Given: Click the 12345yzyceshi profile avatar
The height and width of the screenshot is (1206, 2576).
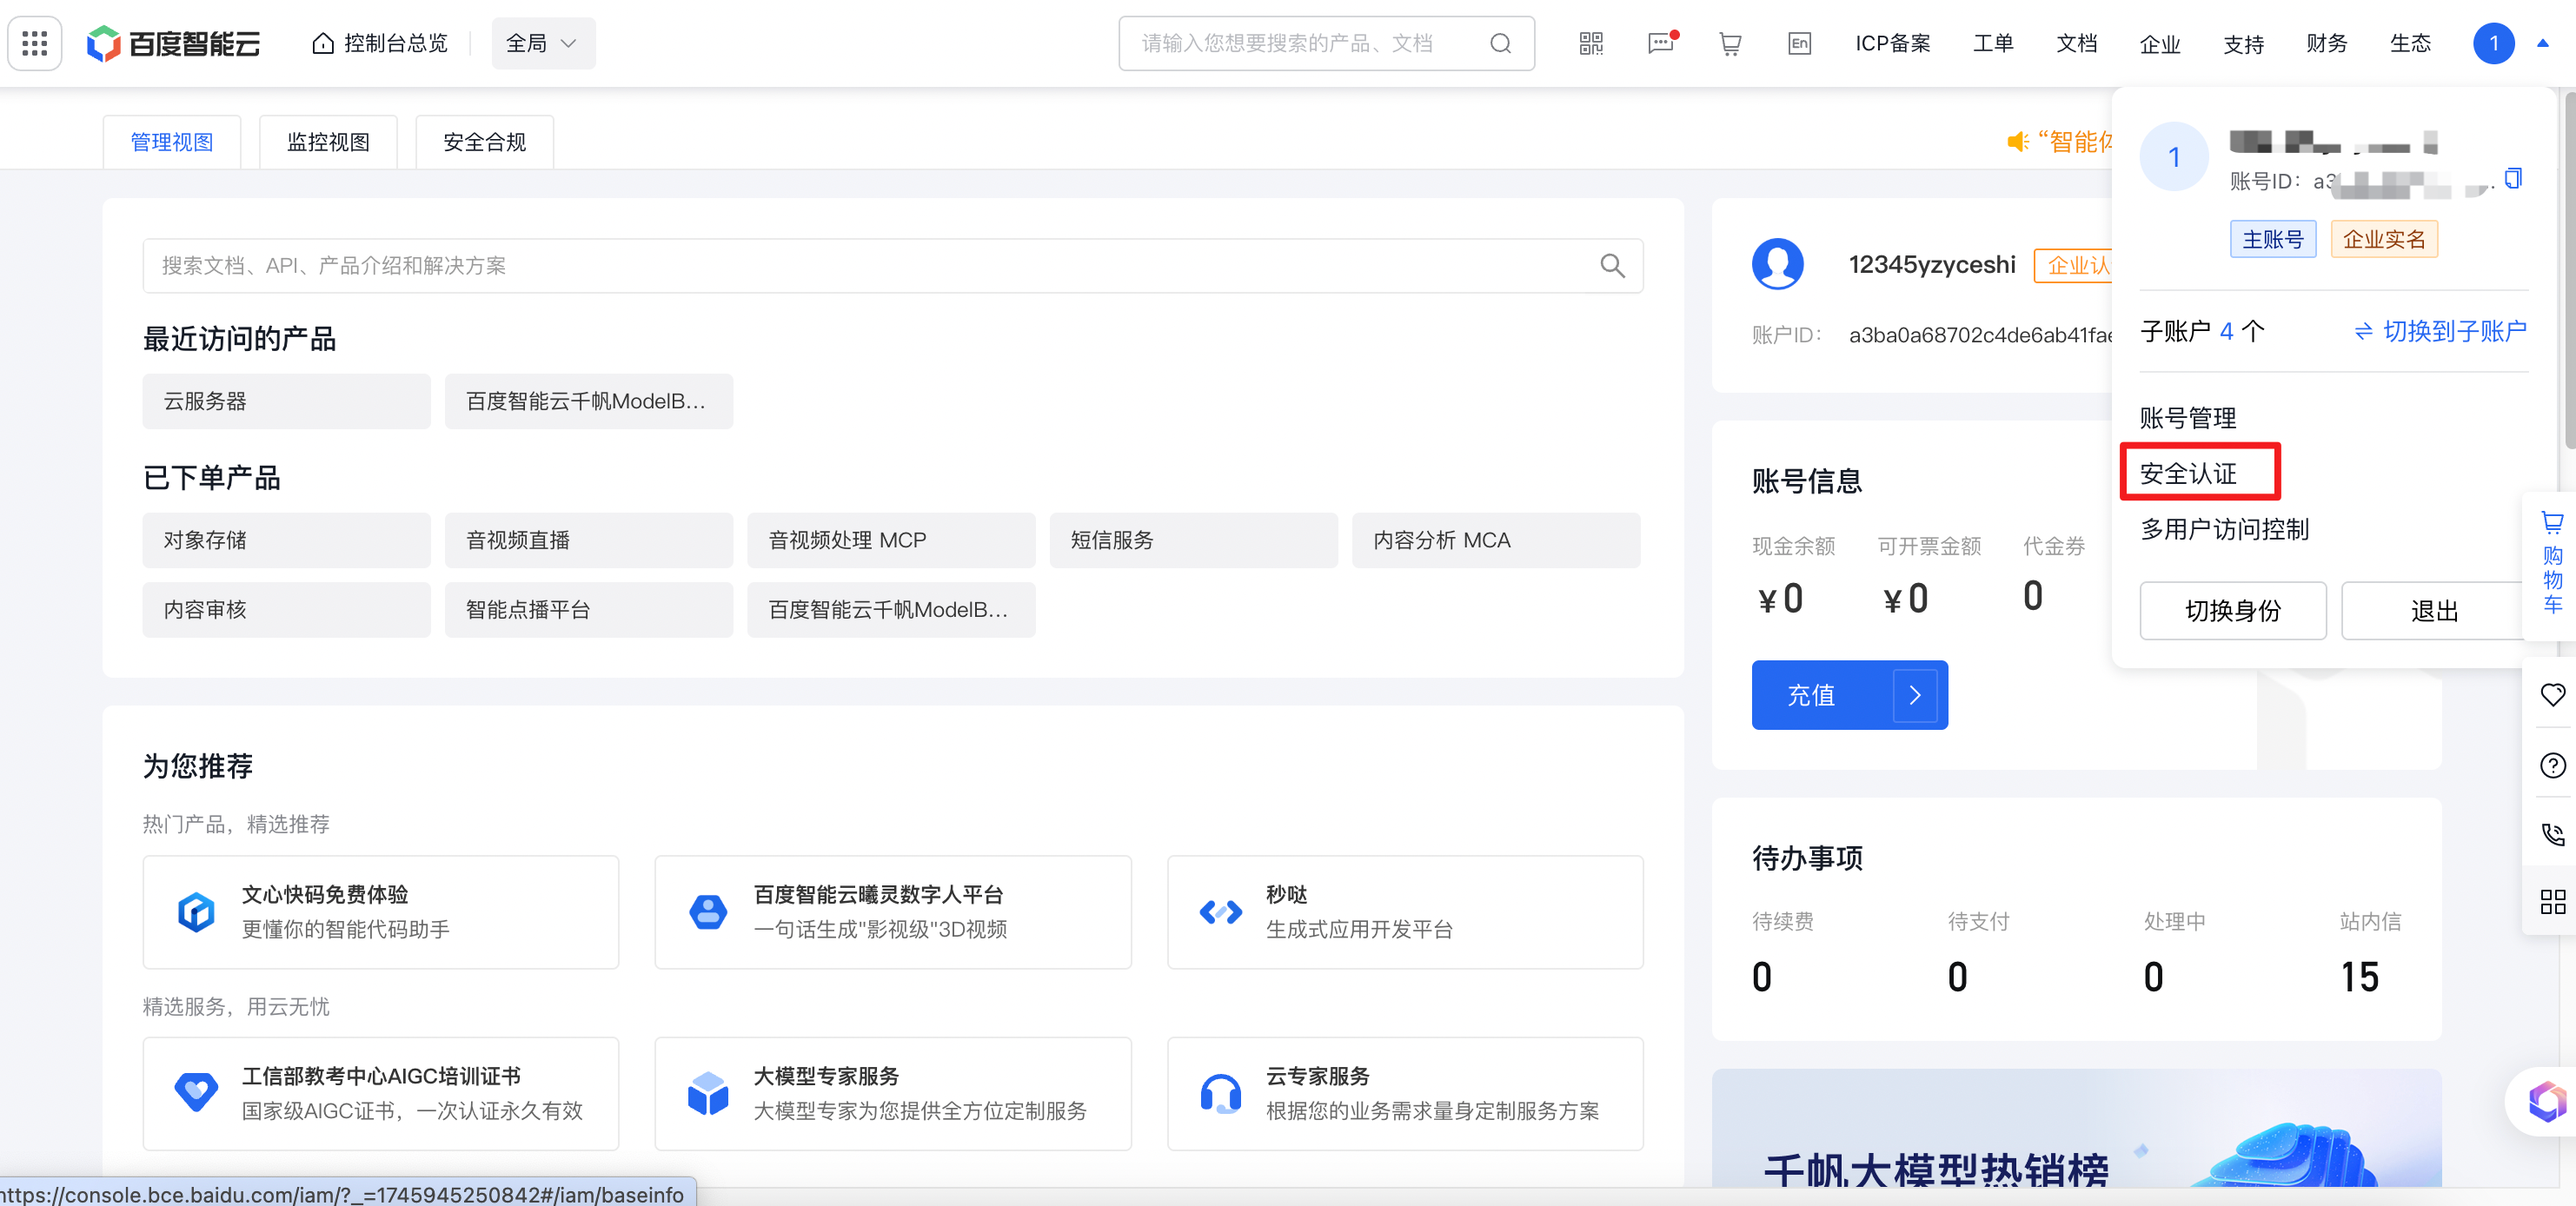Looking at the screenshot, I should click(1777, 264).
